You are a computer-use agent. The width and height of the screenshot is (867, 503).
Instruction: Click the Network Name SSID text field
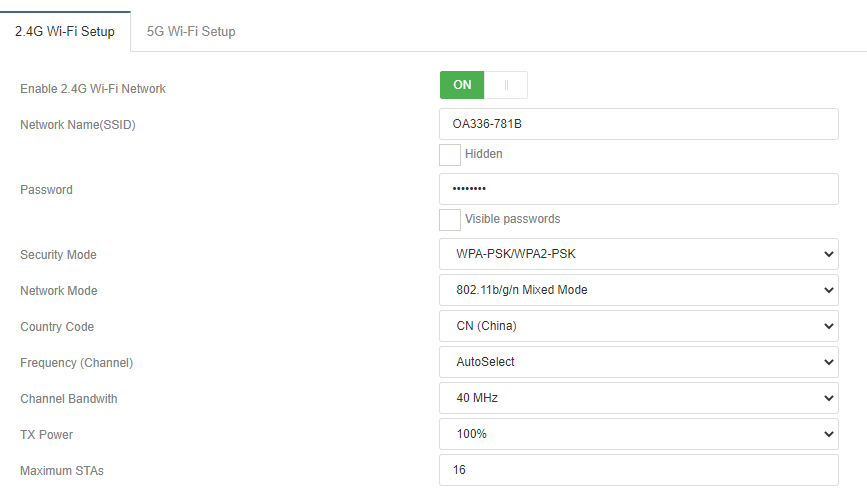click(638, 124)
